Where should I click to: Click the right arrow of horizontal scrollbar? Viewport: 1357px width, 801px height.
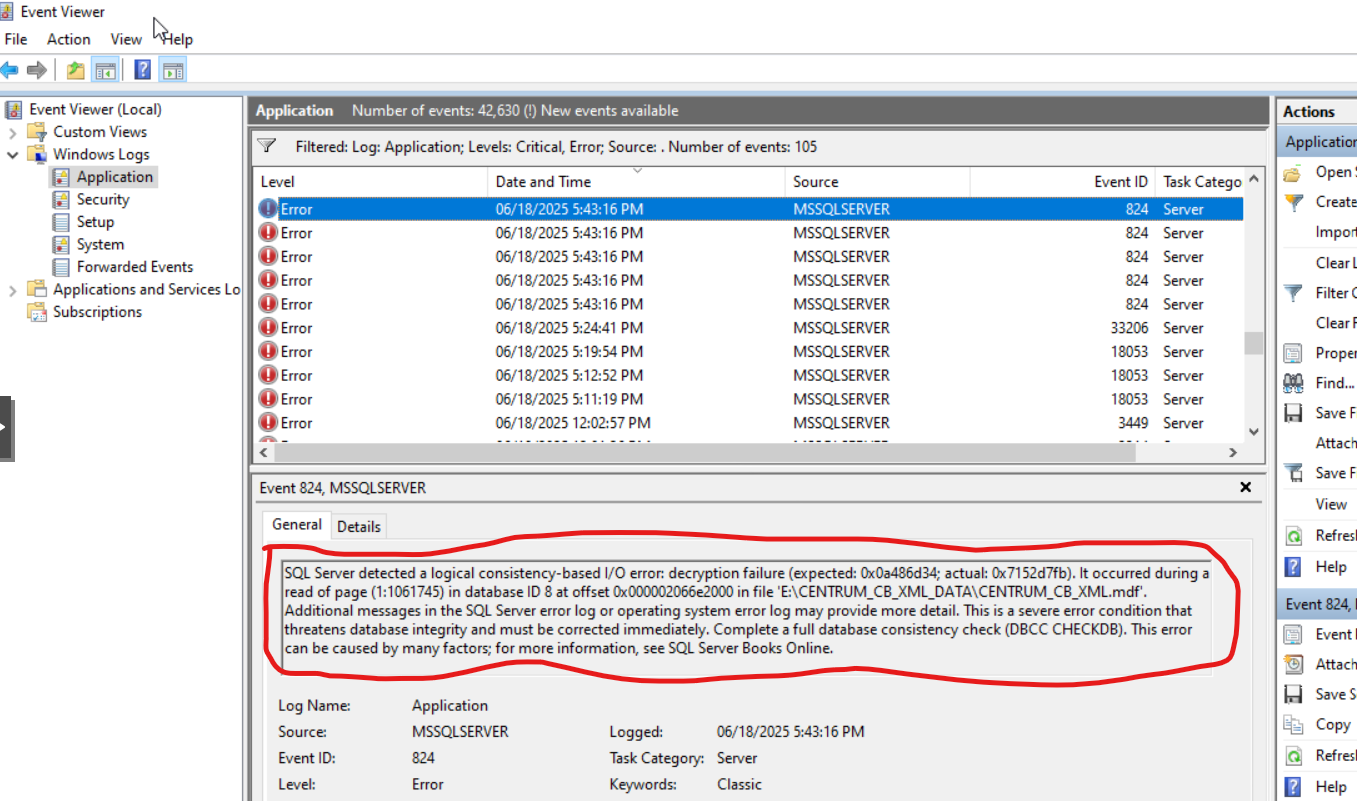[x=1234, y=453]
